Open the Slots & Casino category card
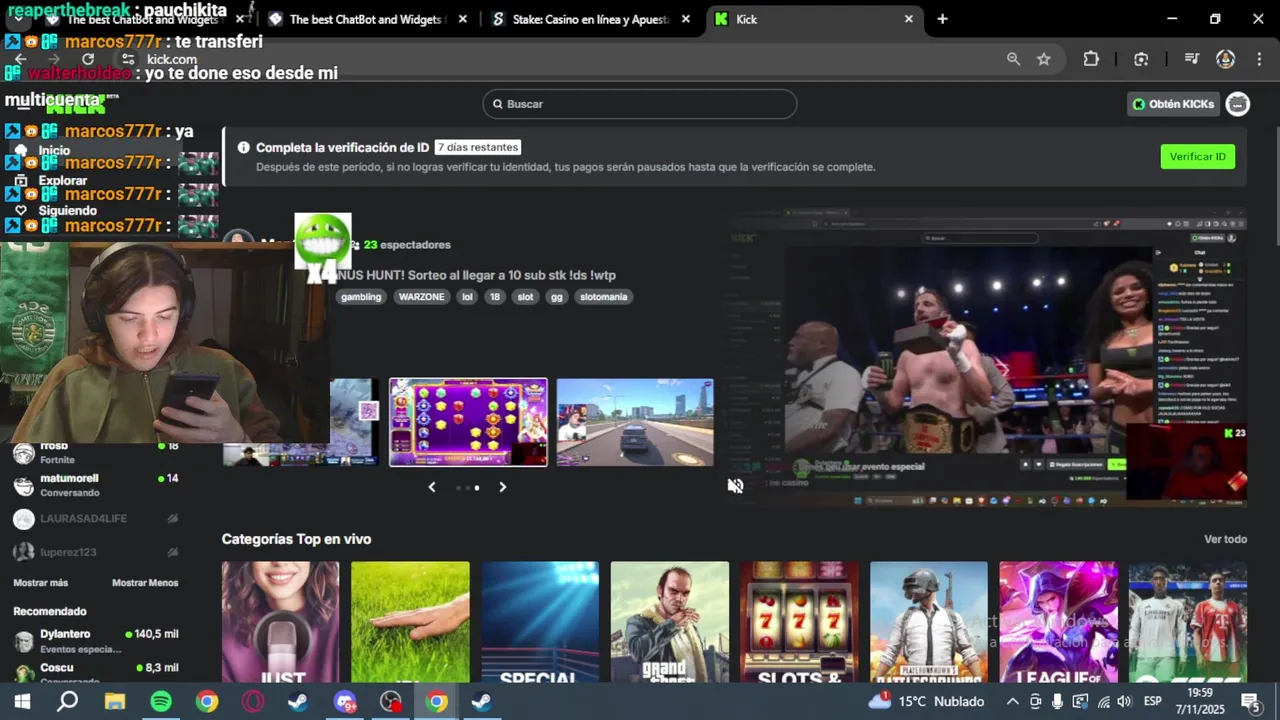The width and height of the screenshot is (1280, 720). (799, 621)
